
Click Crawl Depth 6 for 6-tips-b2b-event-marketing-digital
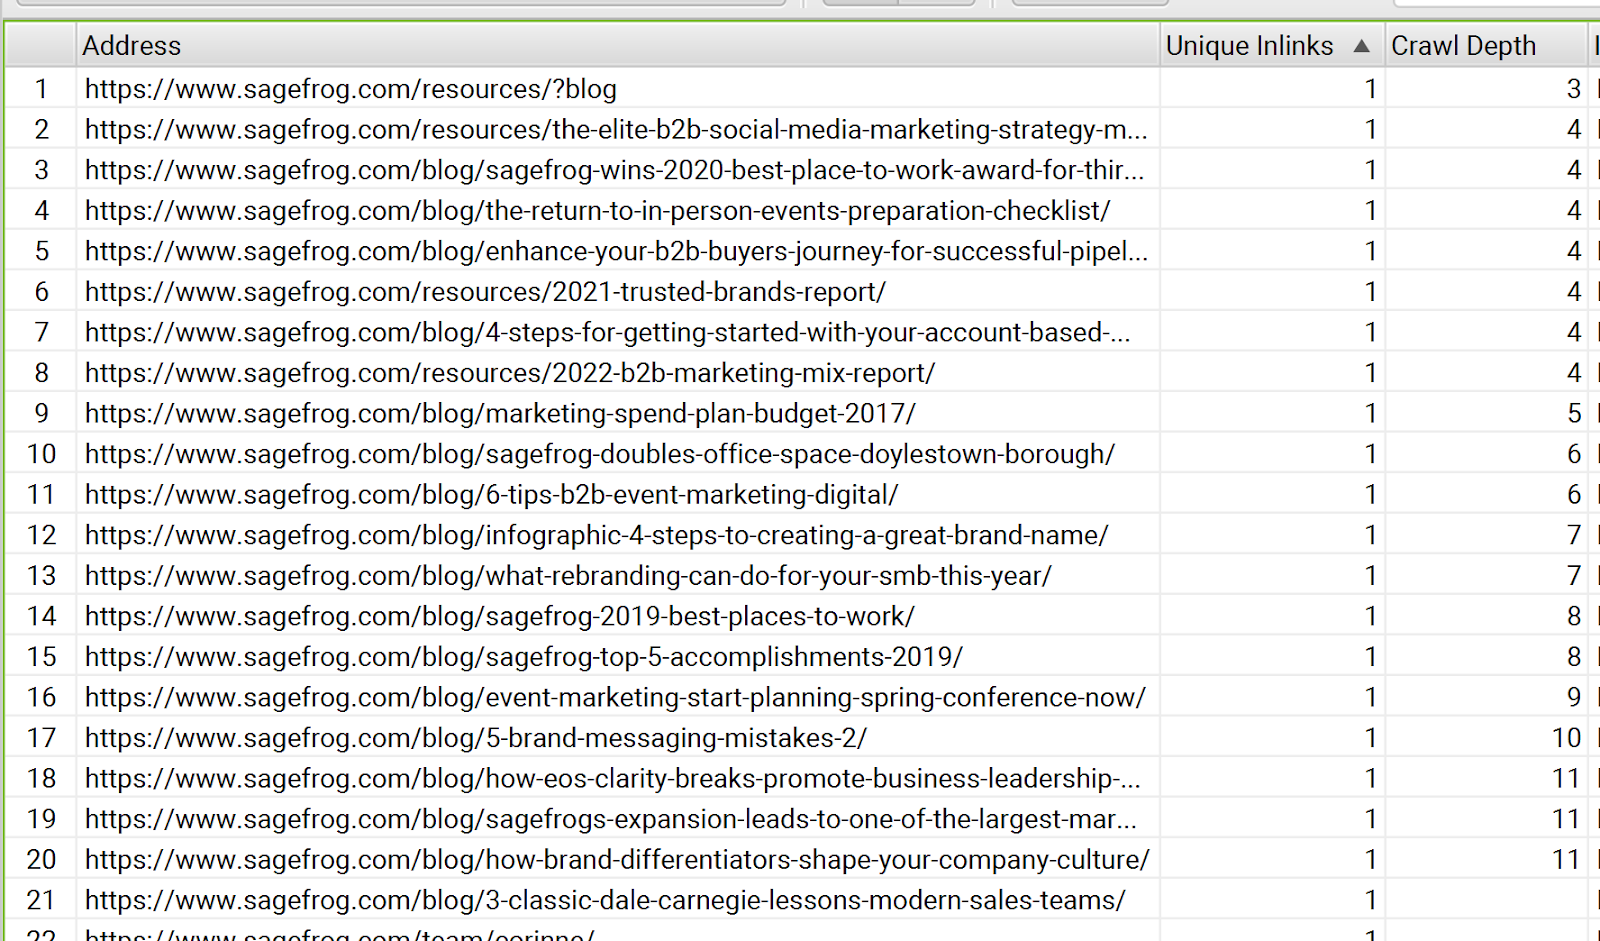pyautogui.click(x=1573, y=494)
